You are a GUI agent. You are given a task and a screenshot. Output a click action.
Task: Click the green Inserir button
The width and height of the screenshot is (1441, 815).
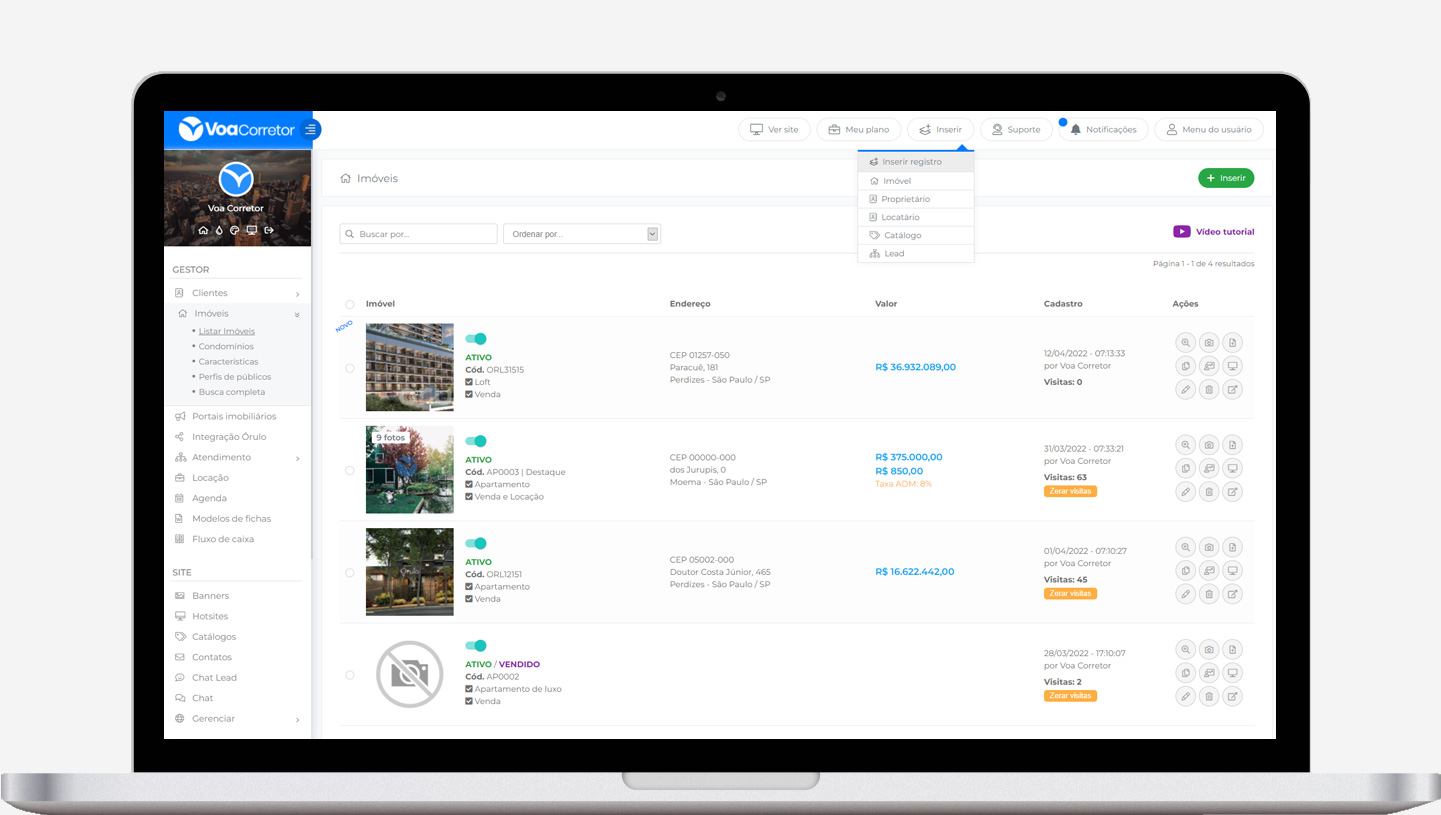tap(1225, 178)
